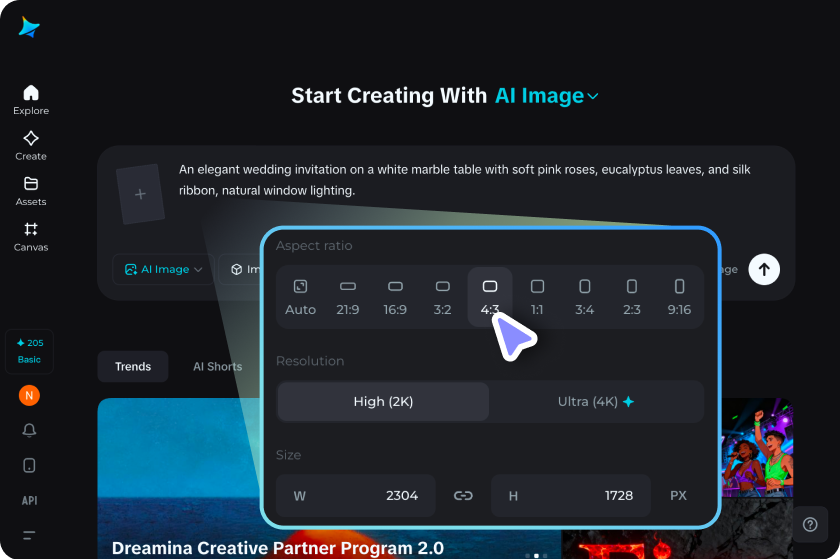The height and width of the screenshot is (560, 840).
Task: Select 2:3 aspect ratio
Action: click(x=632, y=297)
